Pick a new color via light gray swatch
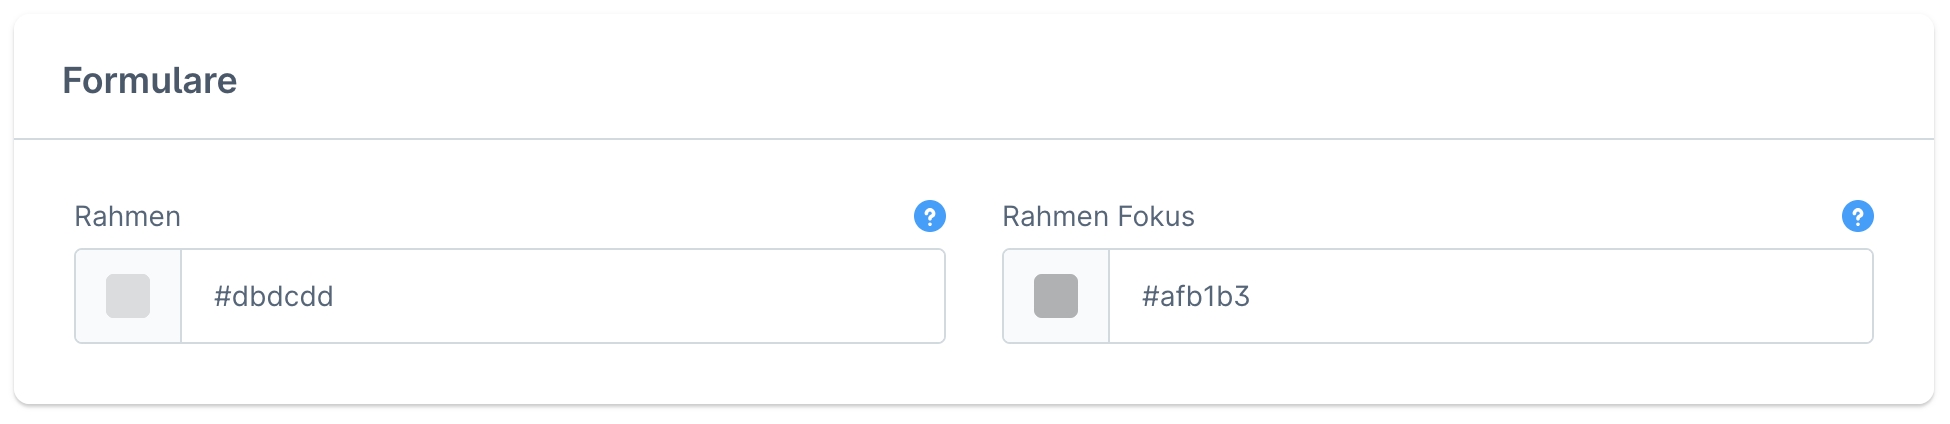1950x424 pixels. point(128,296)
